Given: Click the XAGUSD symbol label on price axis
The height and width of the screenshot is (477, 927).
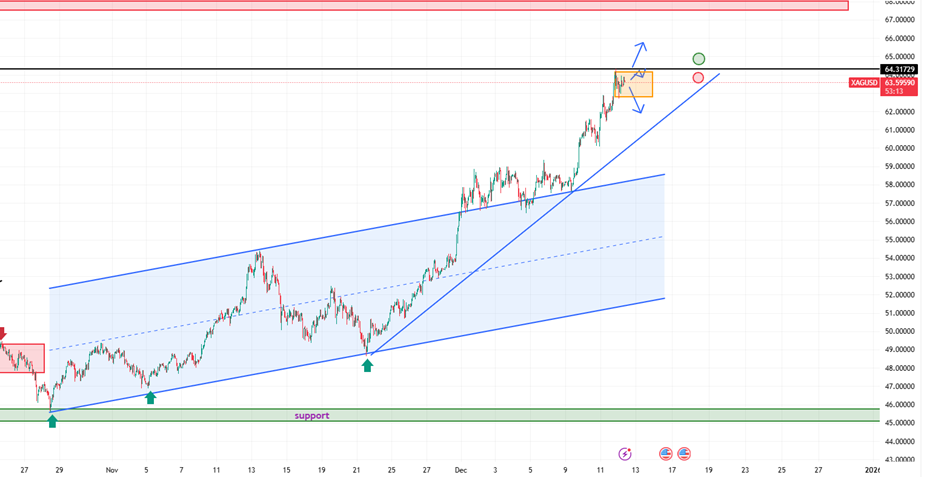Looking at the screenshot, I should (864, 83).
